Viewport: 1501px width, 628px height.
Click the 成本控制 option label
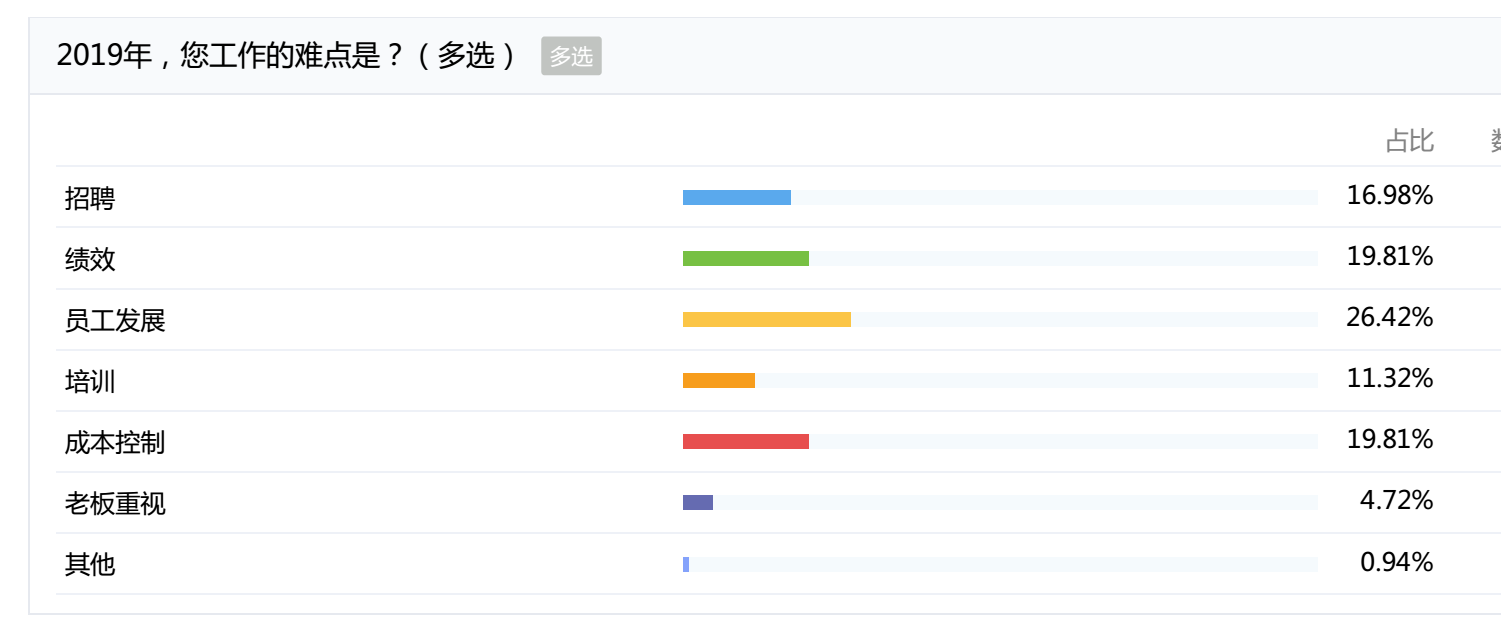pos(115,442)
